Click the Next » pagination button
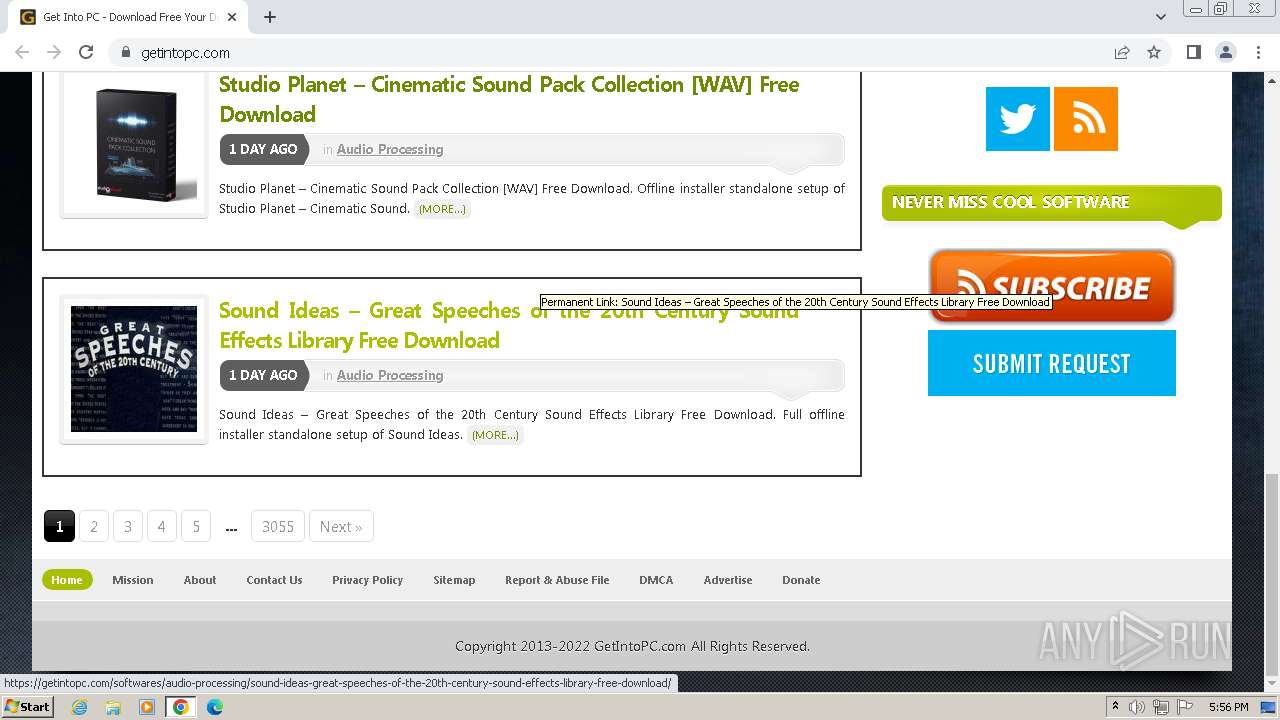 tap(341, 526)
